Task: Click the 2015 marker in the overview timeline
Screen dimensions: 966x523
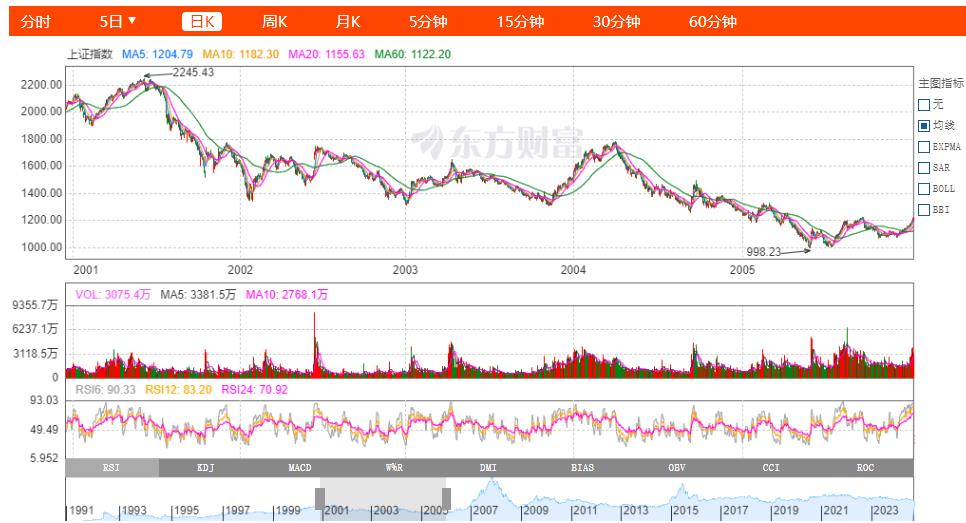Action: 685,510
